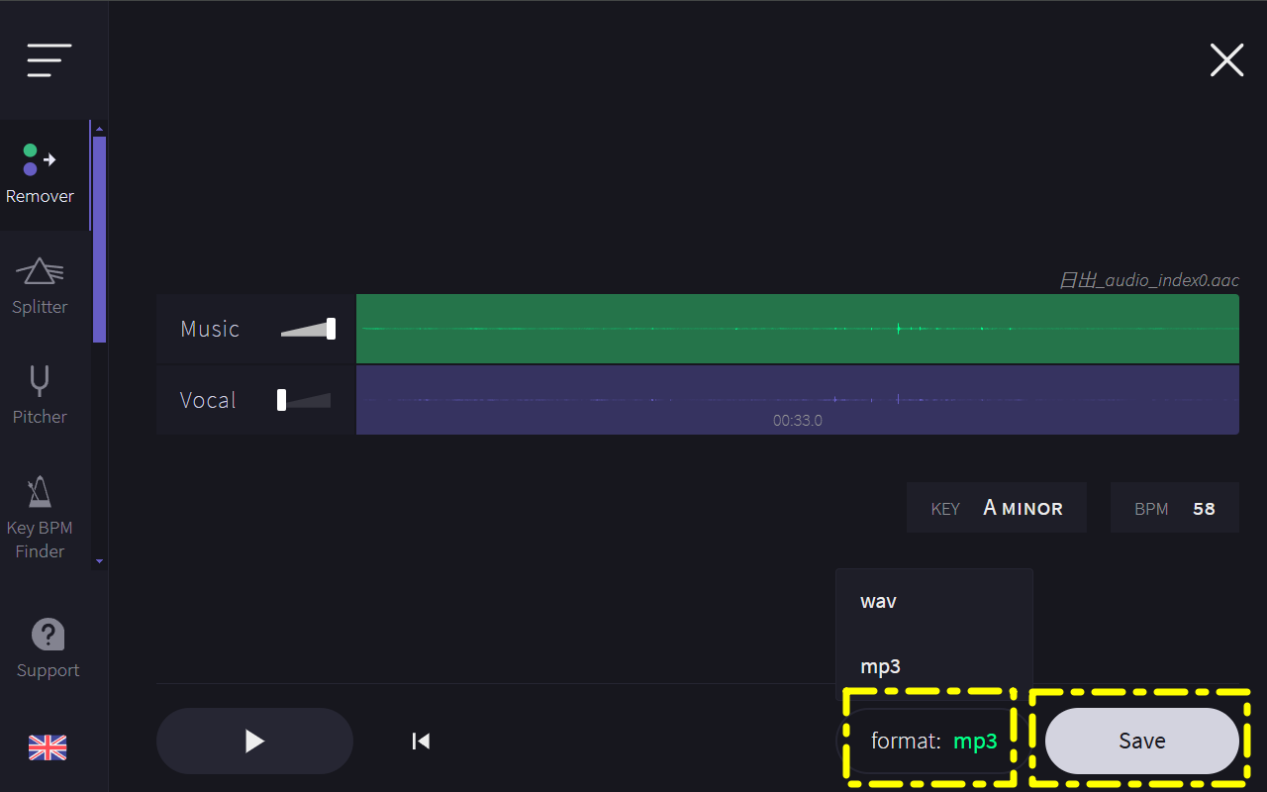Close the editor with X icon
Screen dimensions: 1267x792
coord(1227,60)
